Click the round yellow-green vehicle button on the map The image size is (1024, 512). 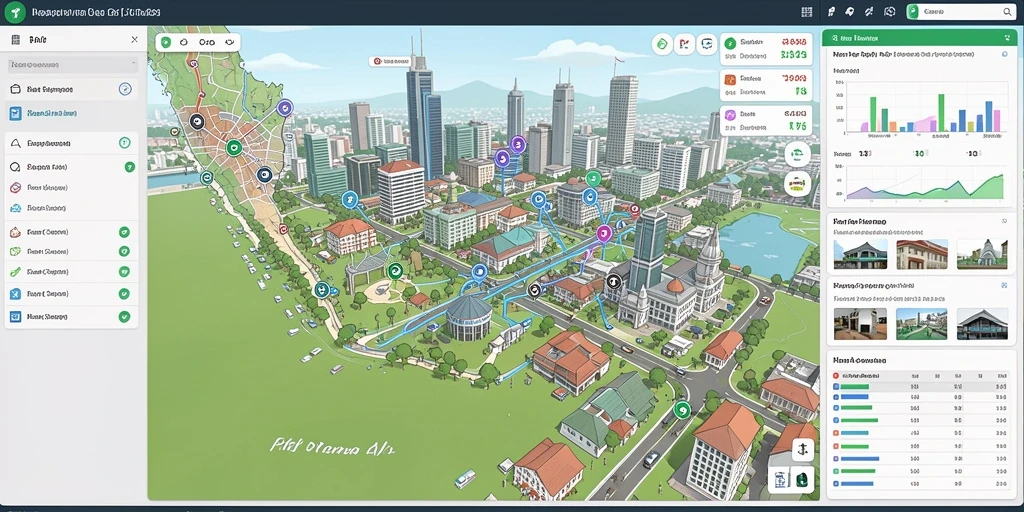(x=797, y=184)
